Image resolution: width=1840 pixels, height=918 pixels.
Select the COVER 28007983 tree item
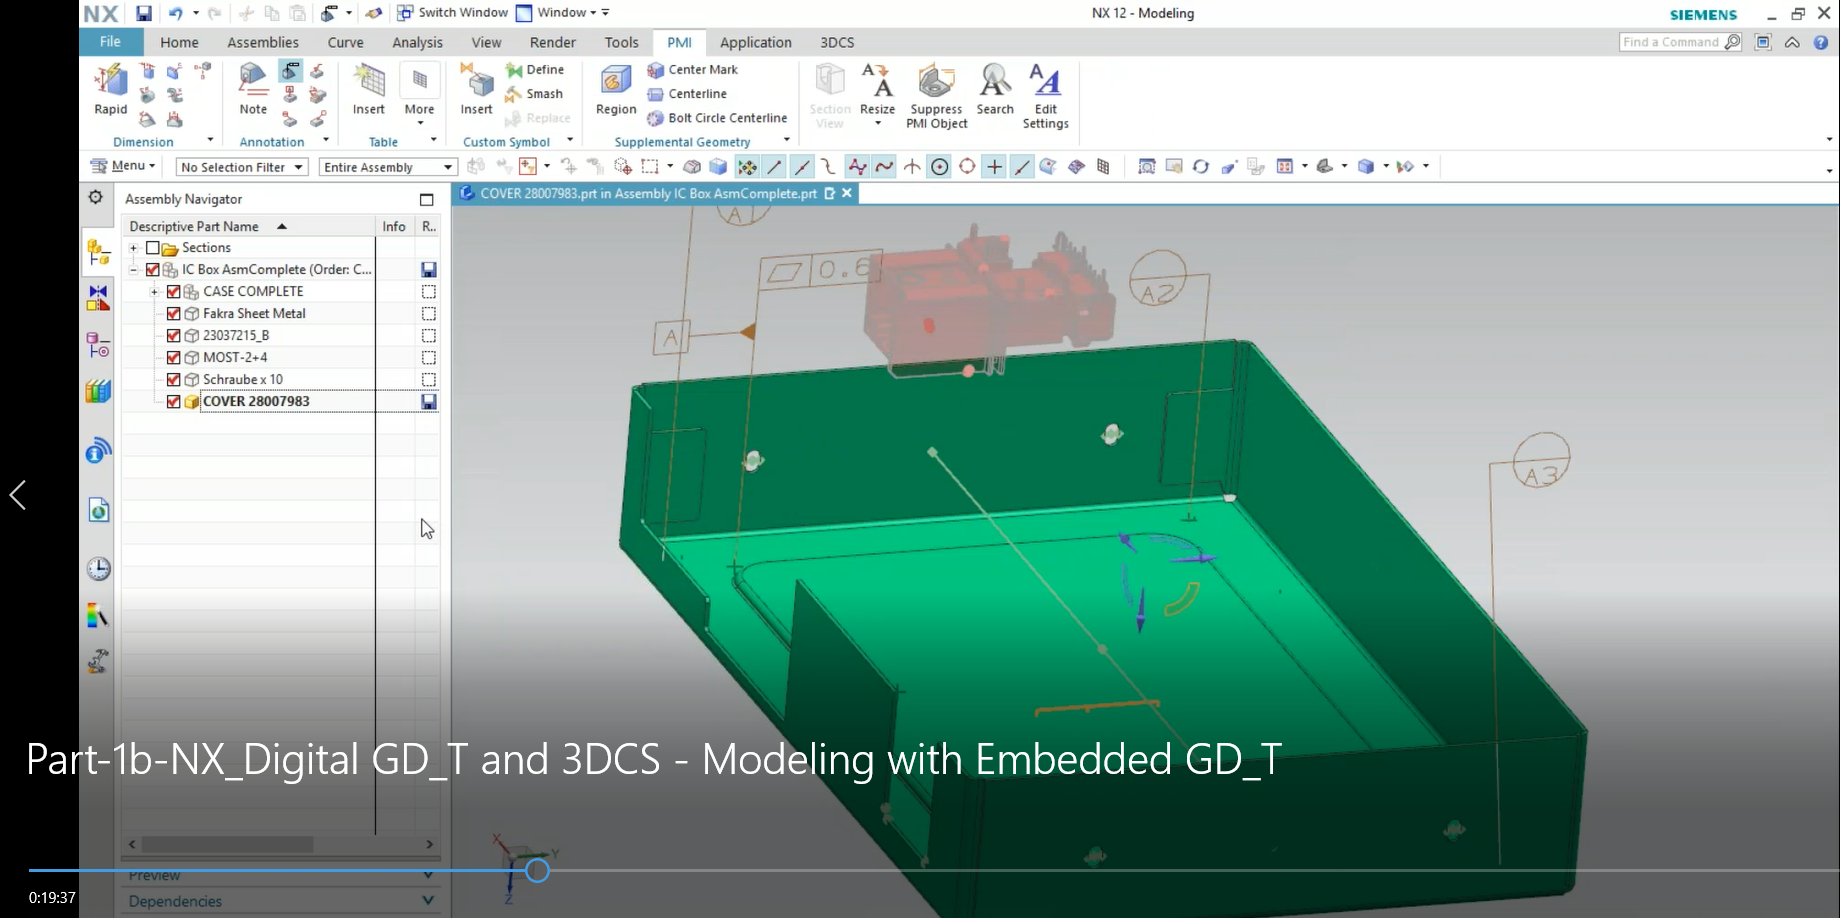[x=256, y=401]
